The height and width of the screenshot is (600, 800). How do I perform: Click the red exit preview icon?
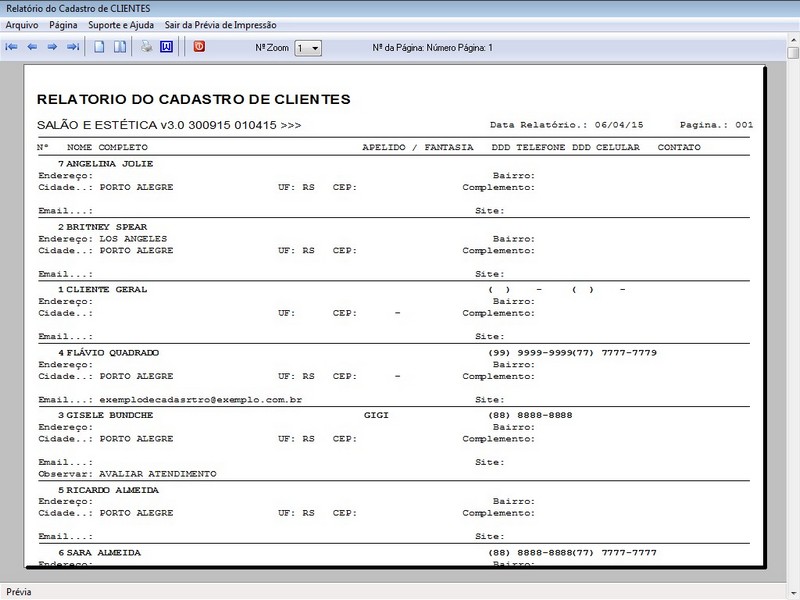pyautogui.click(x=199, y=47)
